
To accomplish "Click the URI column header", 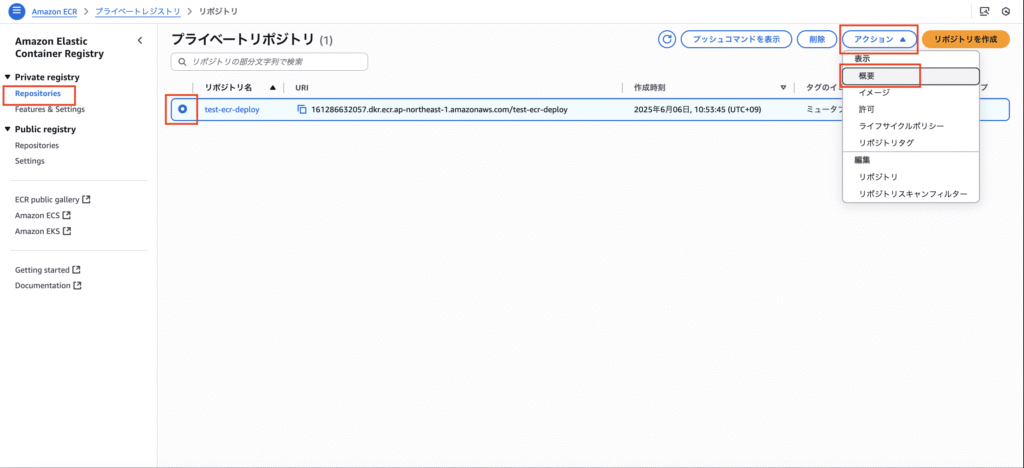I will tap(302, 87).
